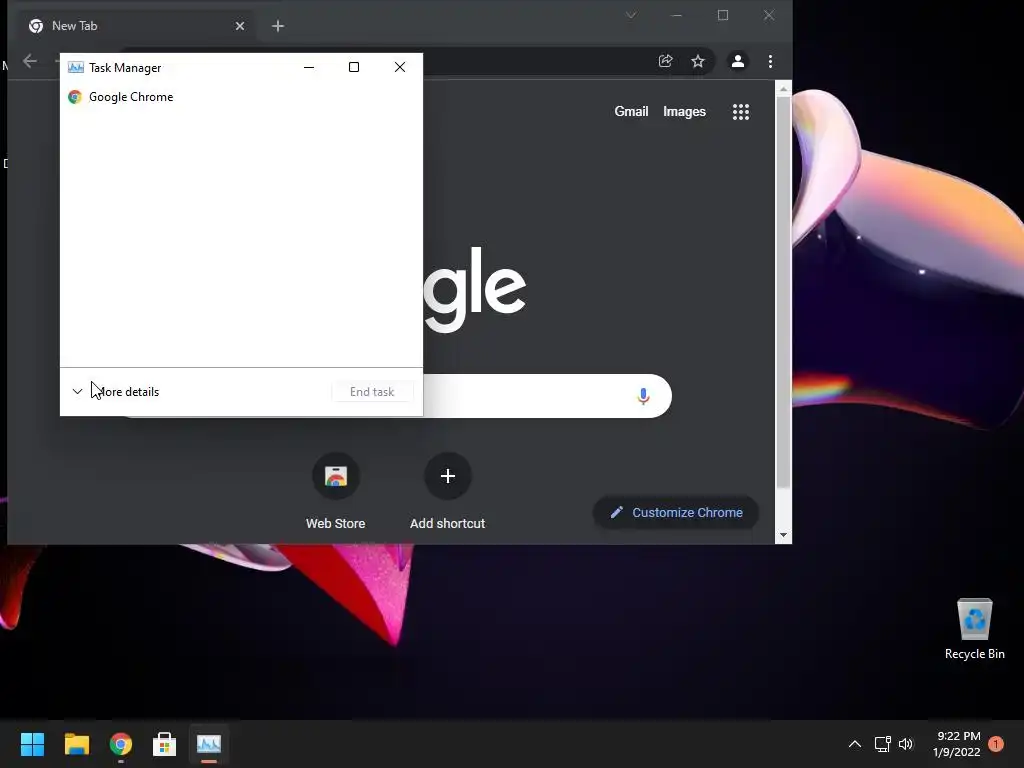This screenshot has height=768, width=1024.
Task: Show hidden tray icons chevron
Action: [x=854, y=744]
